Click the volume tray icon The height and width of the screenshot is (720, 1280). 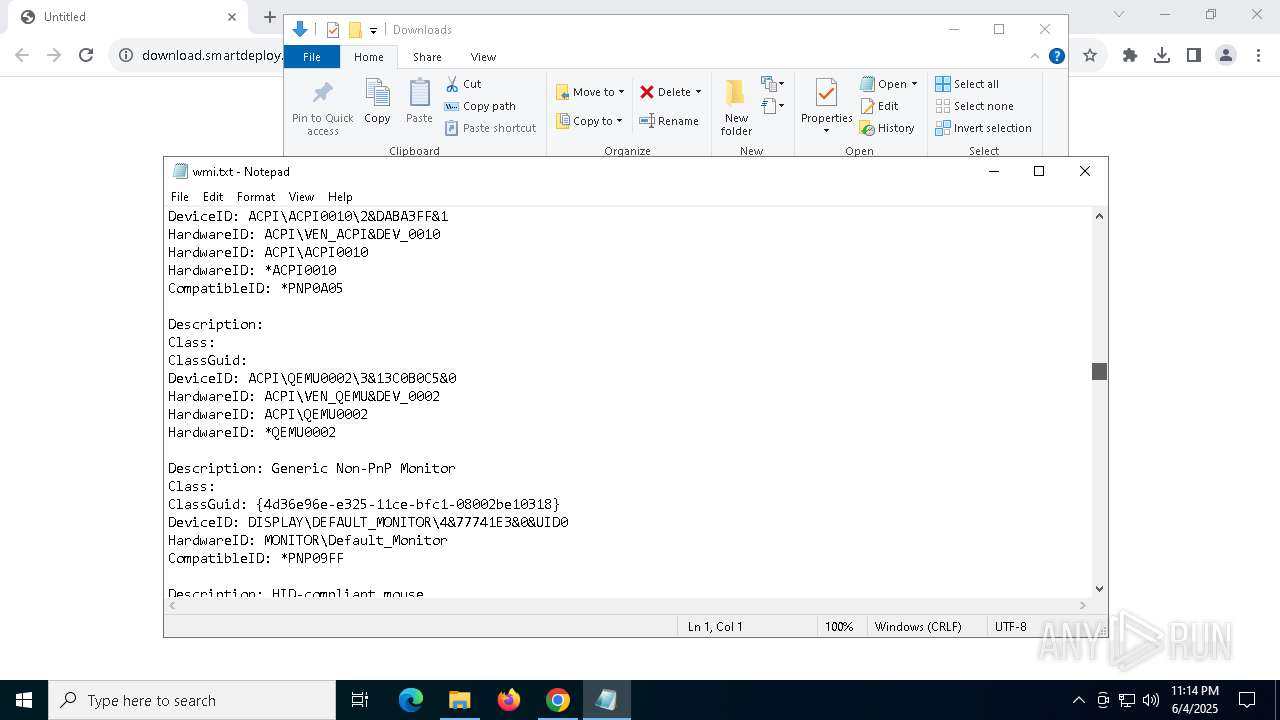tap(1150, 700)
